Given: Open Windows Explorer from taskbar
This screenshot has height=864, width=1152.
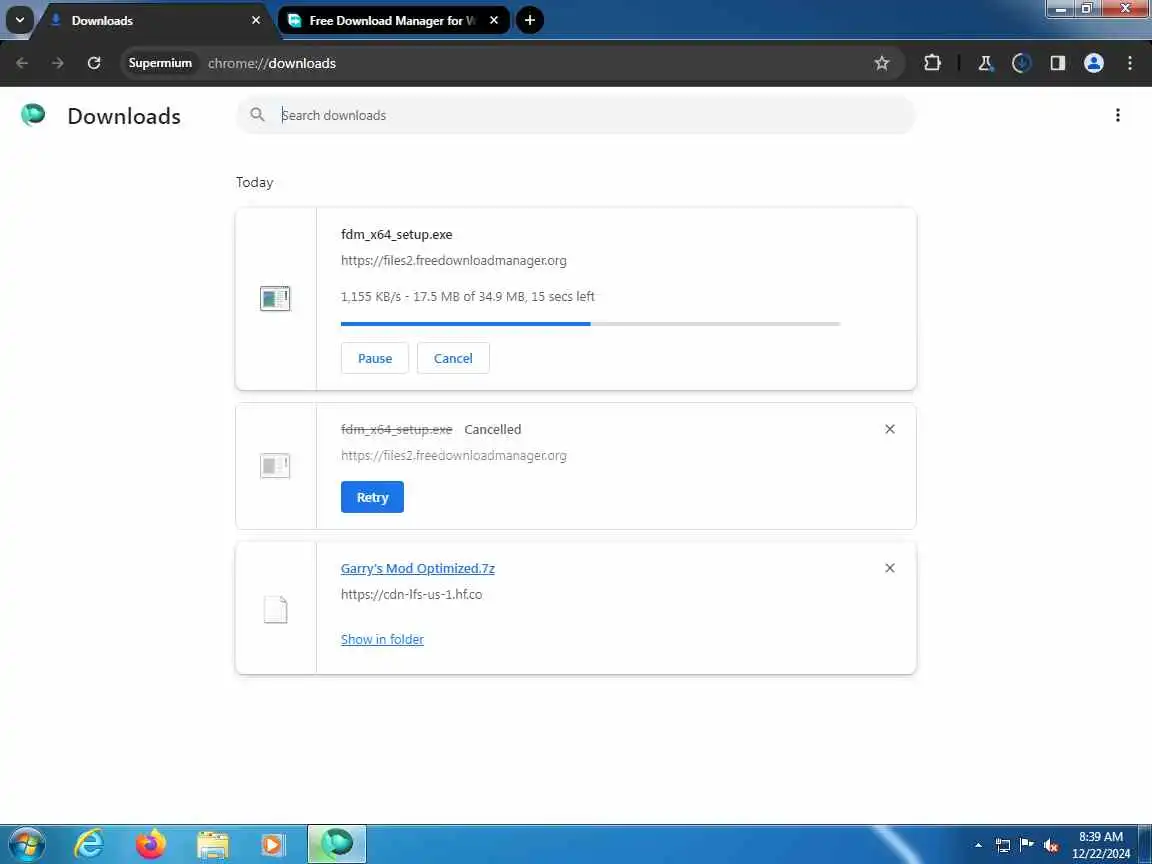Looking at the screenshot, I should 213,844.
